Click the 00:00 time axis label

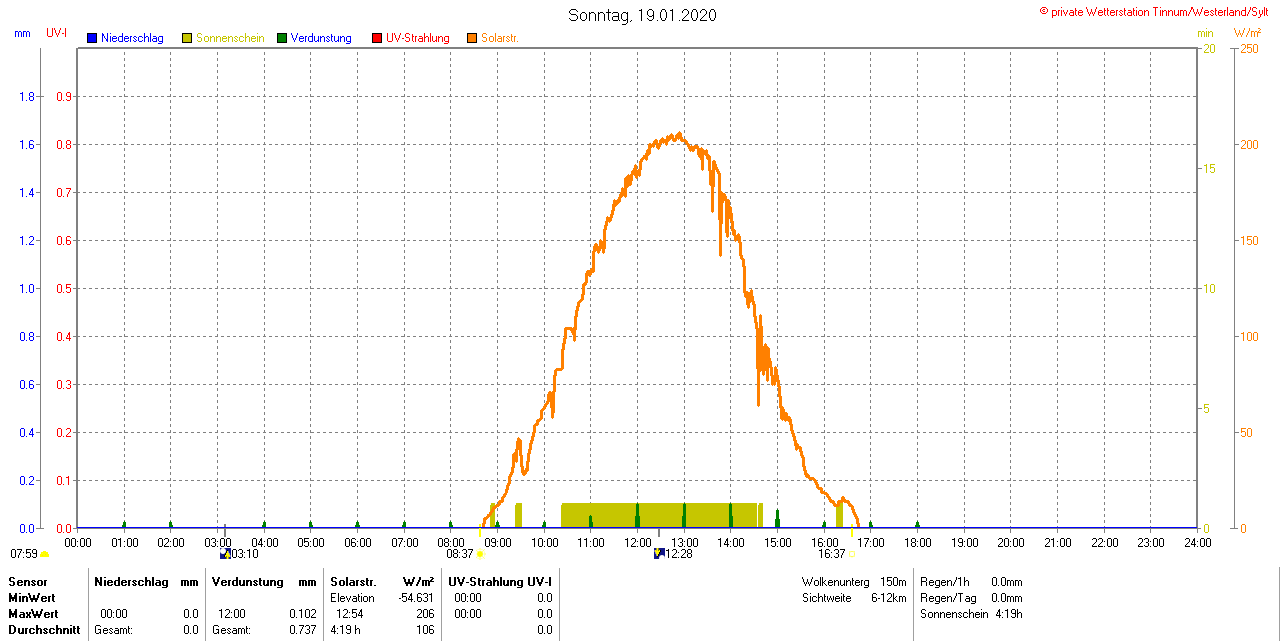pyautogui.click(x=78, y=542)
